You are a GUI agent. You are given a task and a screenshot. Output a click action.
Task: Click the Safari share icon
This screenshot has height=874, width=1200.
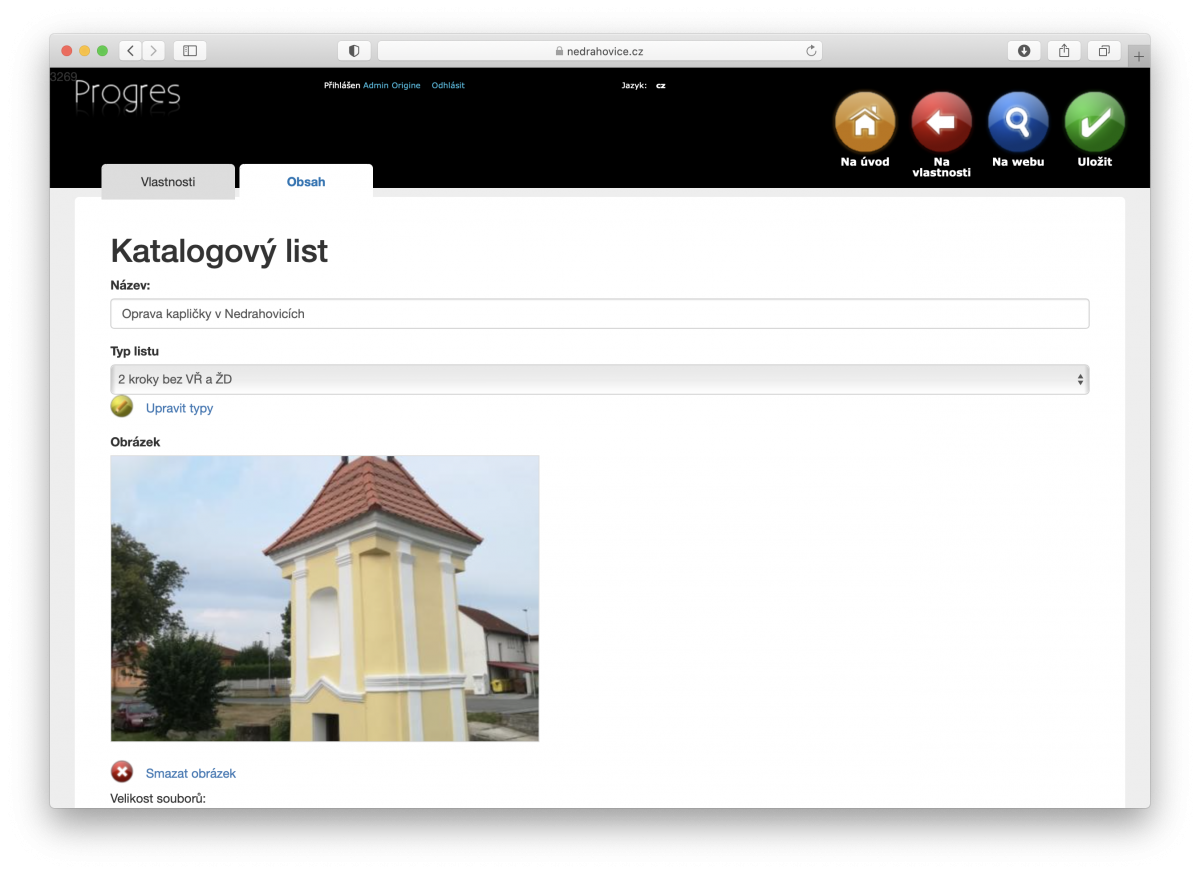1063,50
